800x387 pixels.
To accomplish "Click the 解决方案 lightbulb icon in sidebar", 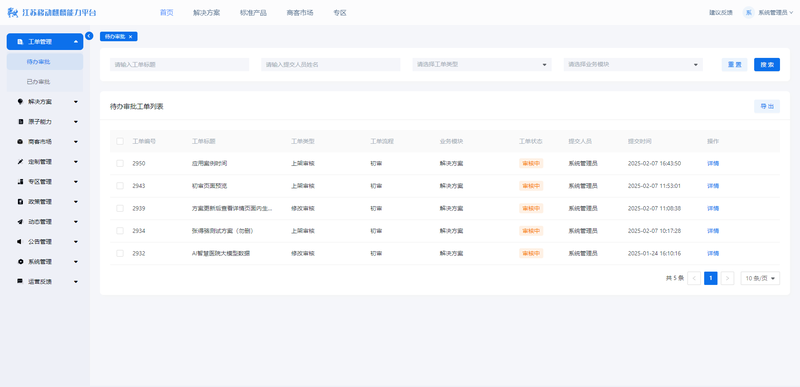I will tap(20, 101).
